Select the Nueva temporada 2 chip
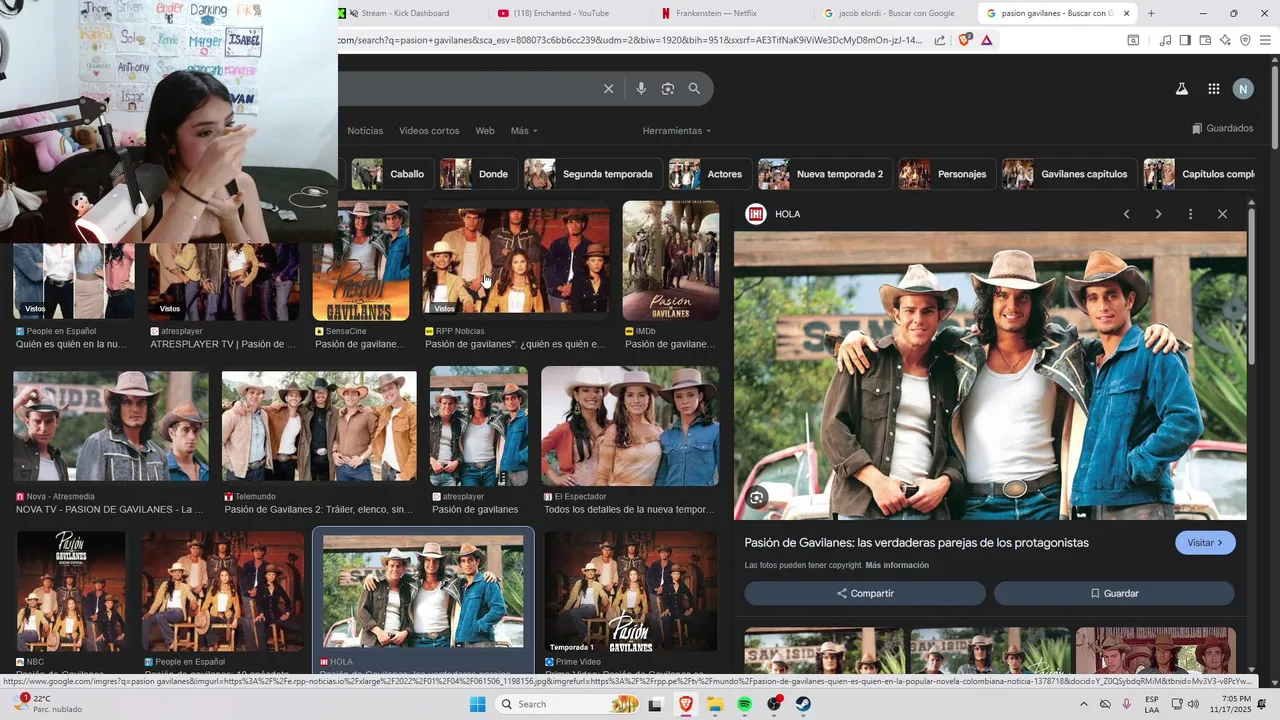Viewport: 1280px width, 720px height. click(x=824, y=174)
